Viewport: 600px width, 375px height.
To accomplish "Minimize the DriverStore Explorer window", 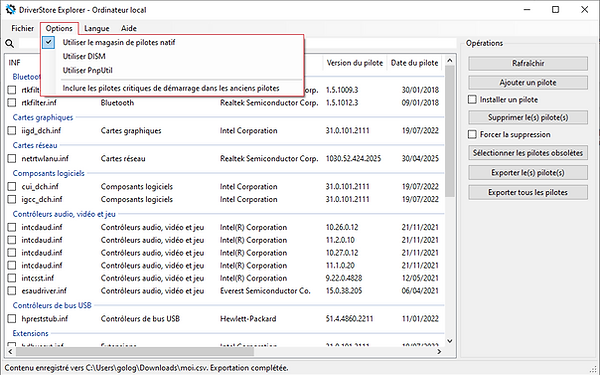I will pos(527,10).
